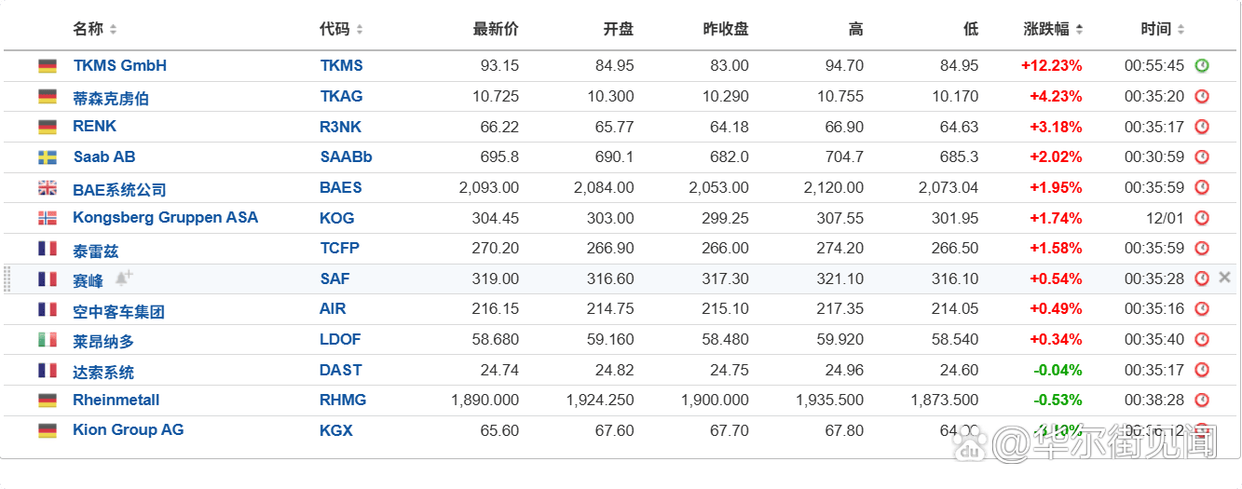1242x489 pixels.
Task: Open the Kion Group AG link
Action: pos(128,430)
